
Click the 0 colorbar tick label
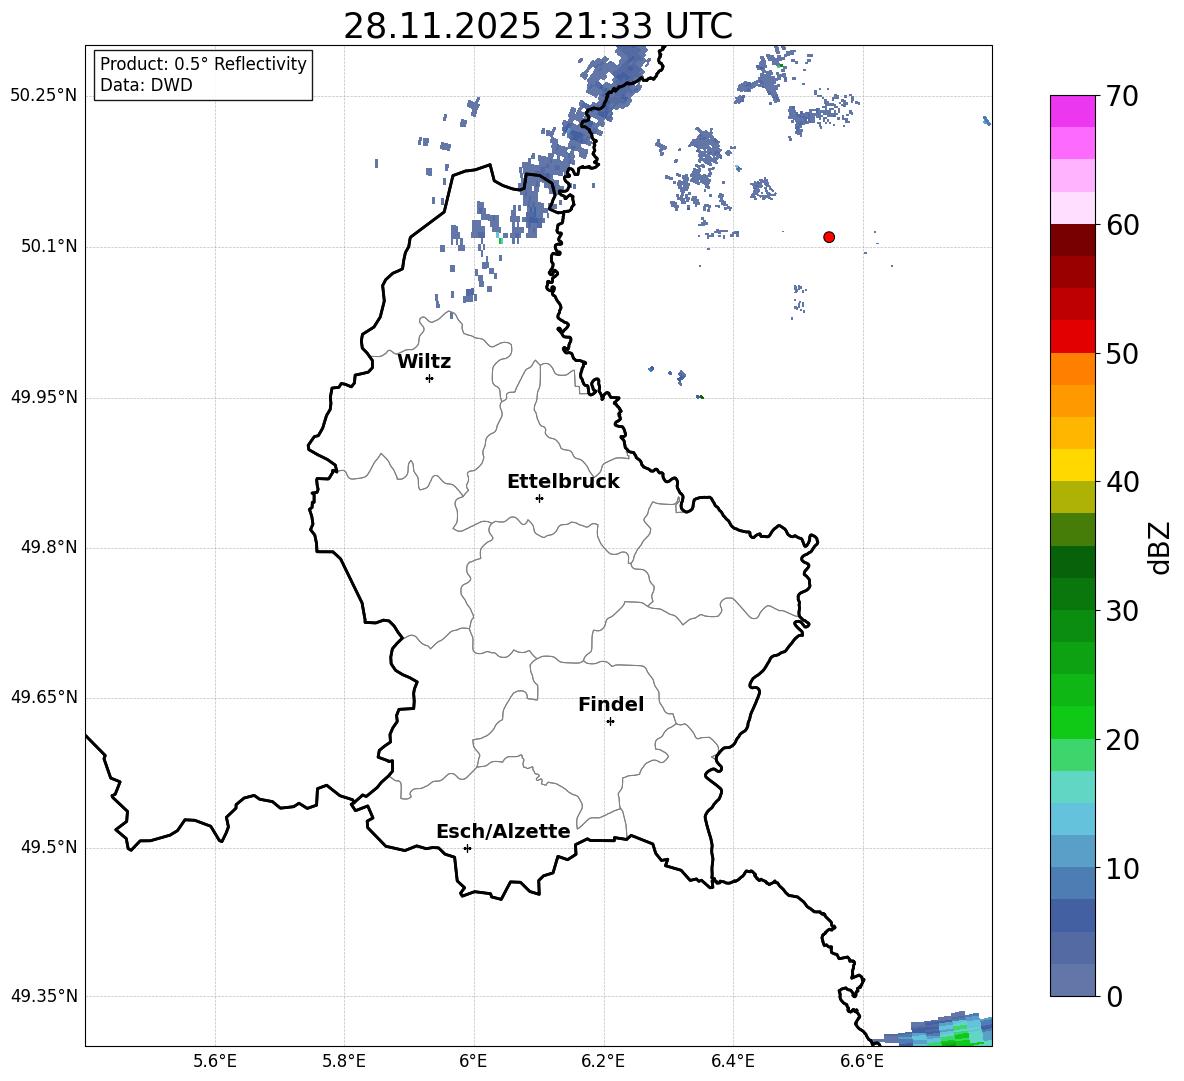pyautogui.click(x=1114, y=997)
